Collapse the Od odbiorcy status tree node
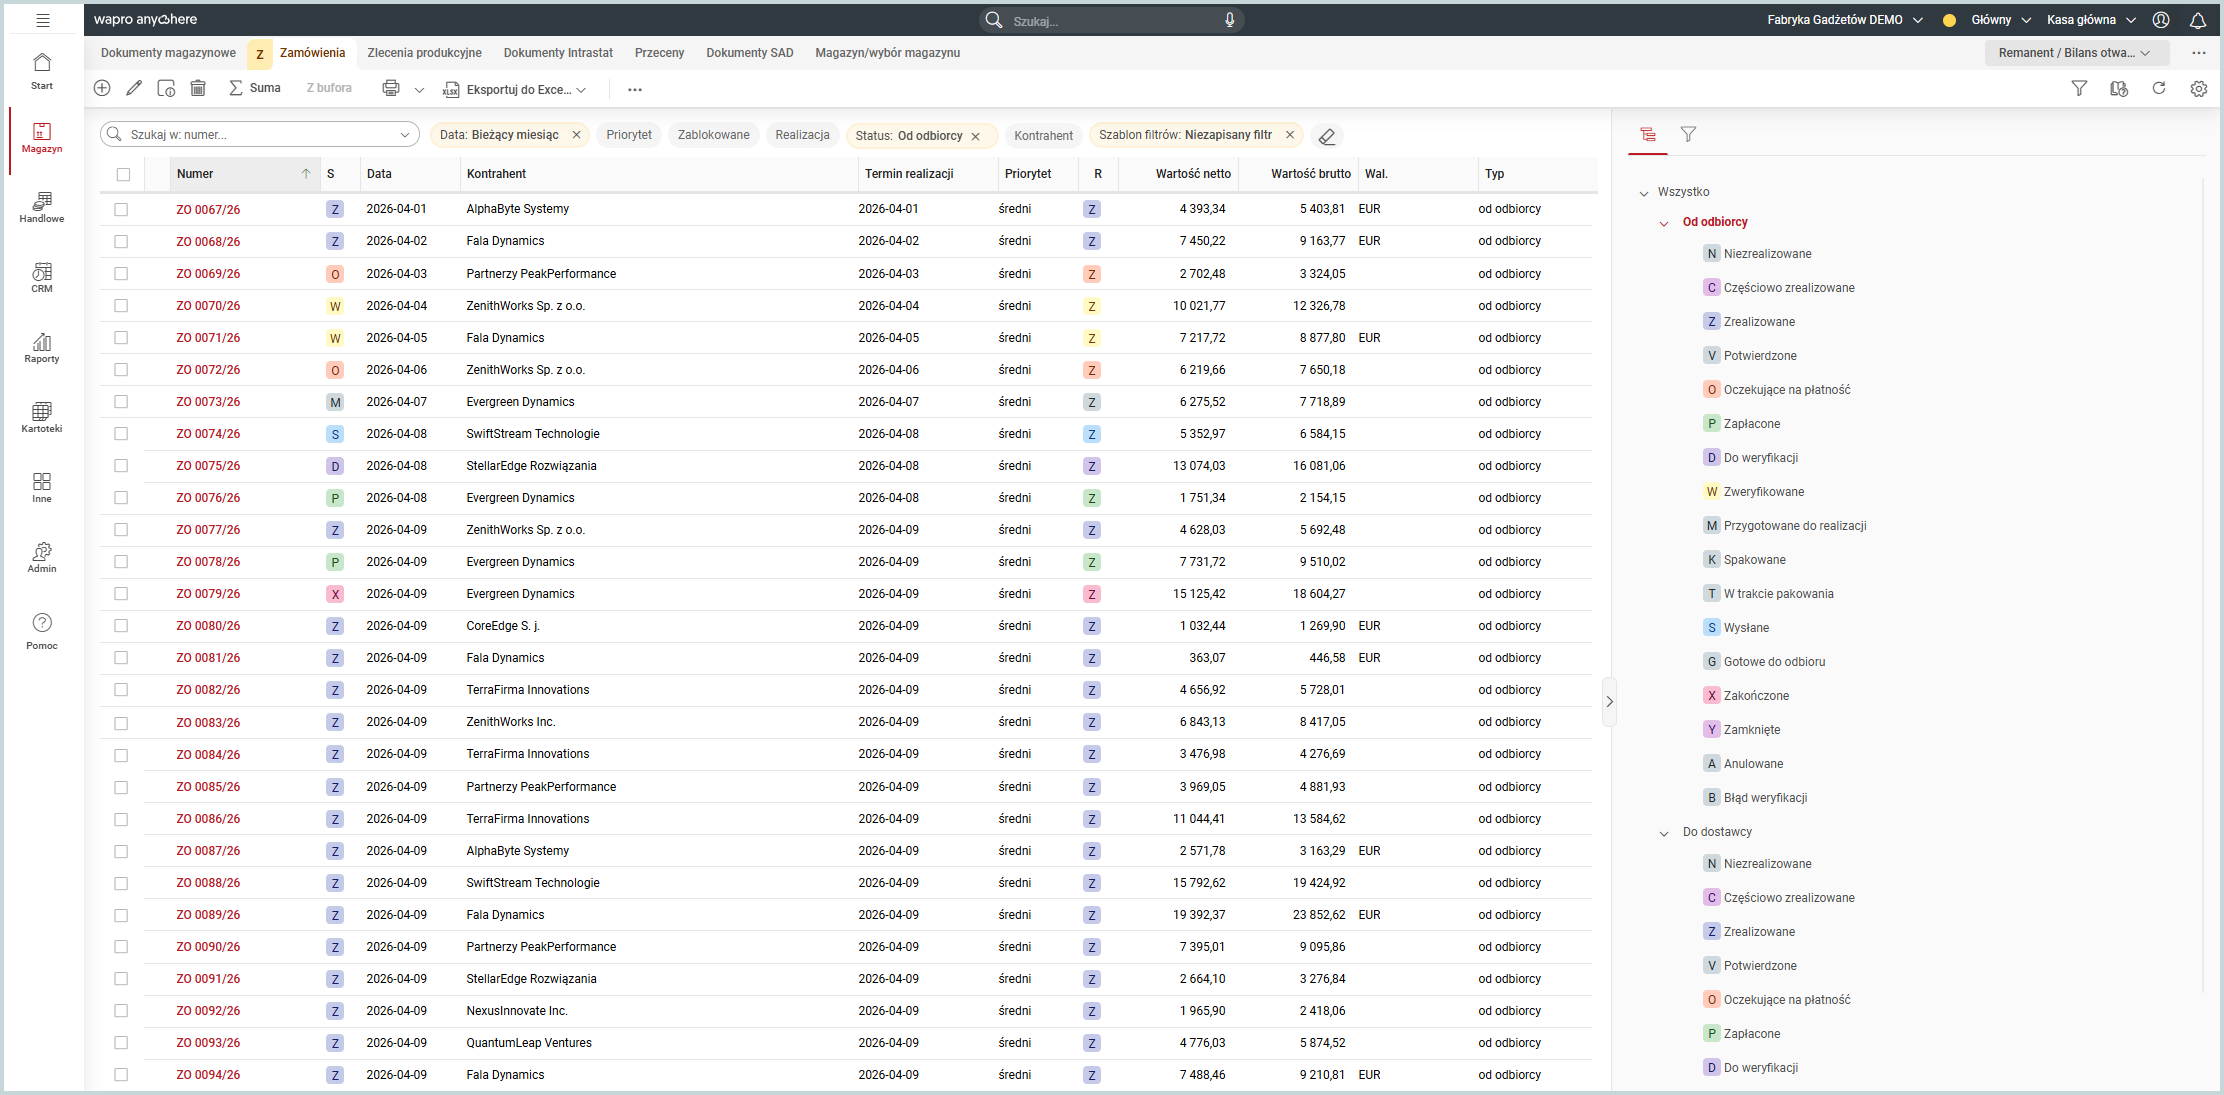 pos(1664,222)
